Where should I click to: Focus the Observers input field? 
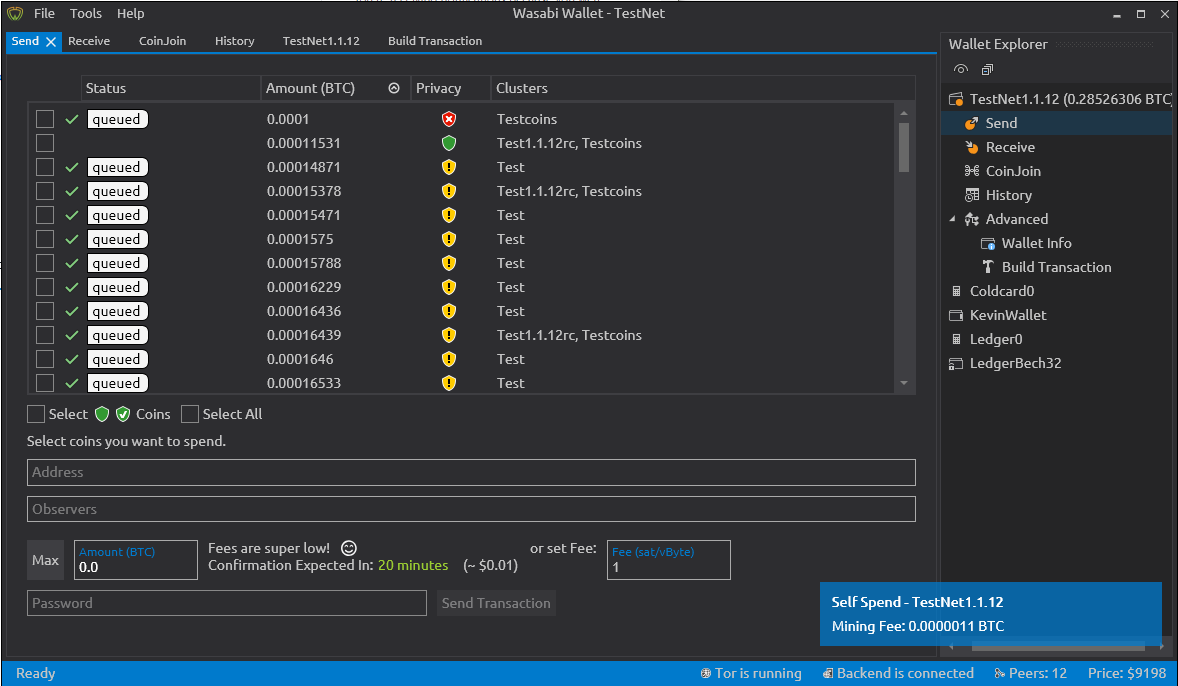click(x=471, y=509)
